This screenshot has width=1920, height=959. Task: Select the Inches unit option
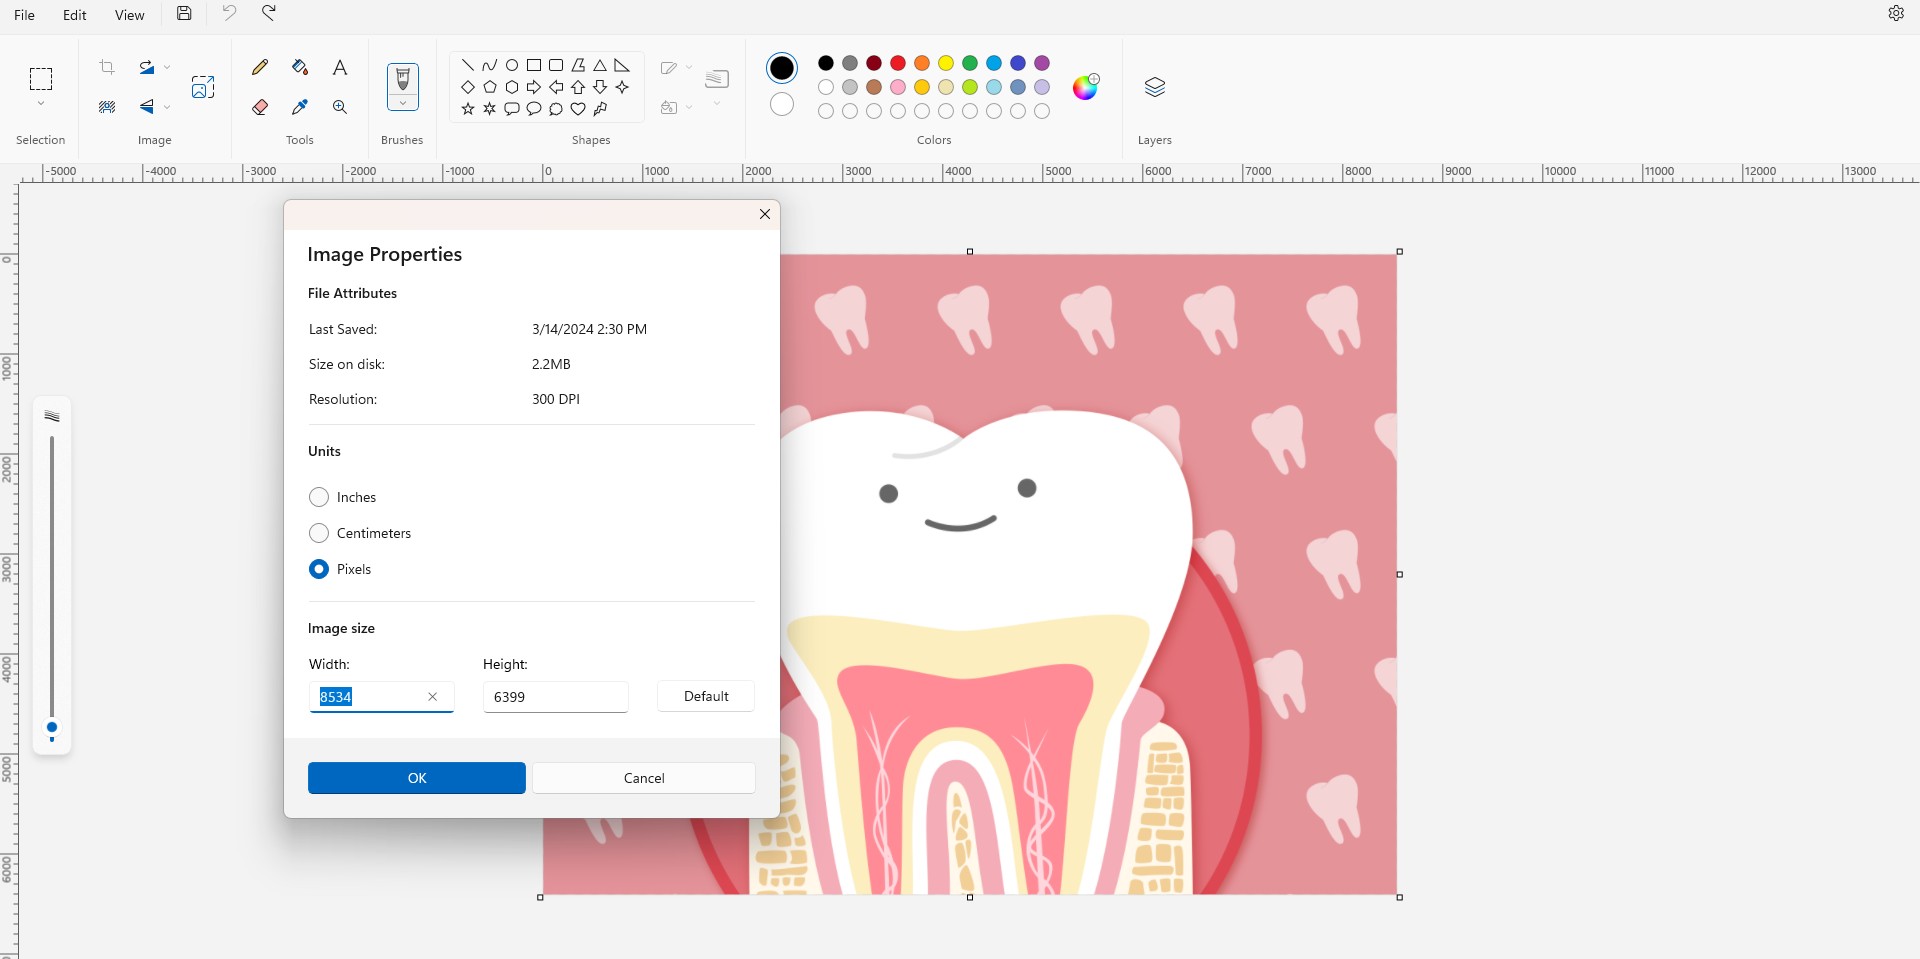tap(319, 497)
